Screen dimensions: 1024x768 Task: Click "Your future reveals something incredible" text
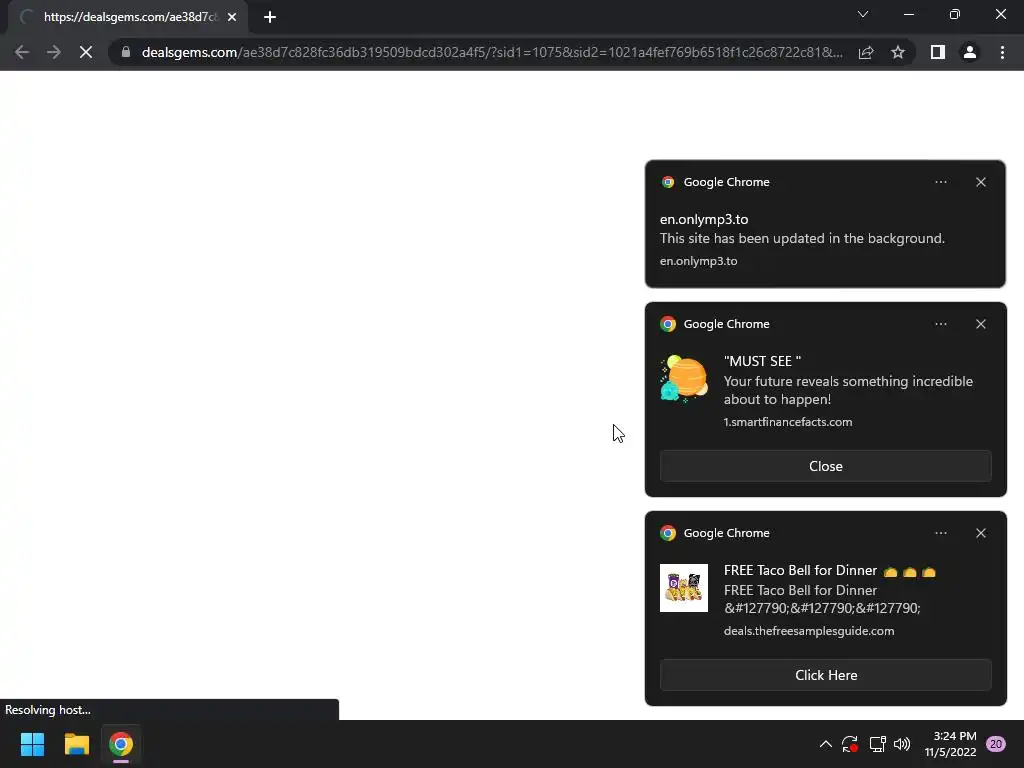[x=848, y=381]
